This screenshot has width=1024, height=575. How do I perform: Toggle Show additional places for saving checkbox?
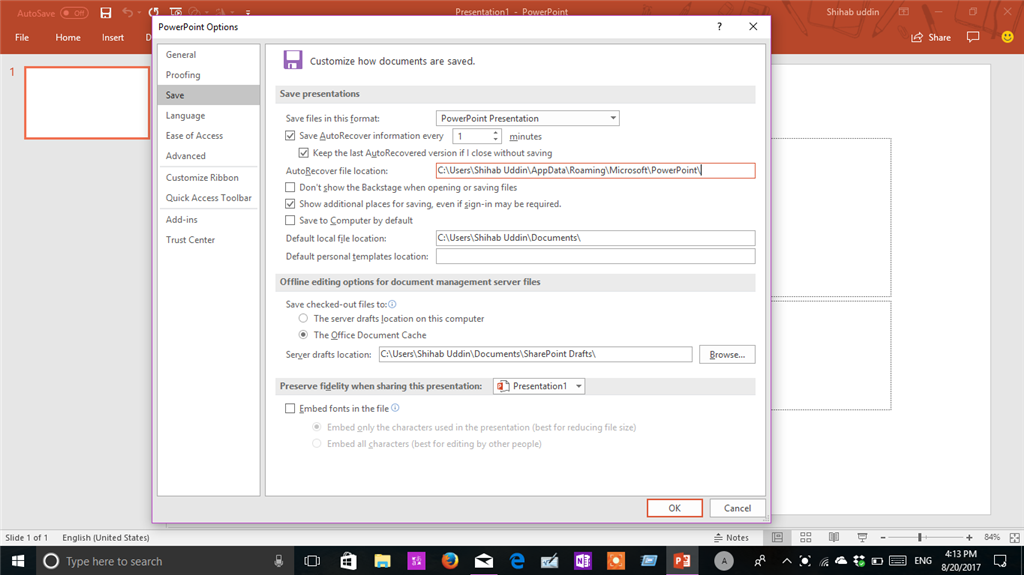(290, 204)
